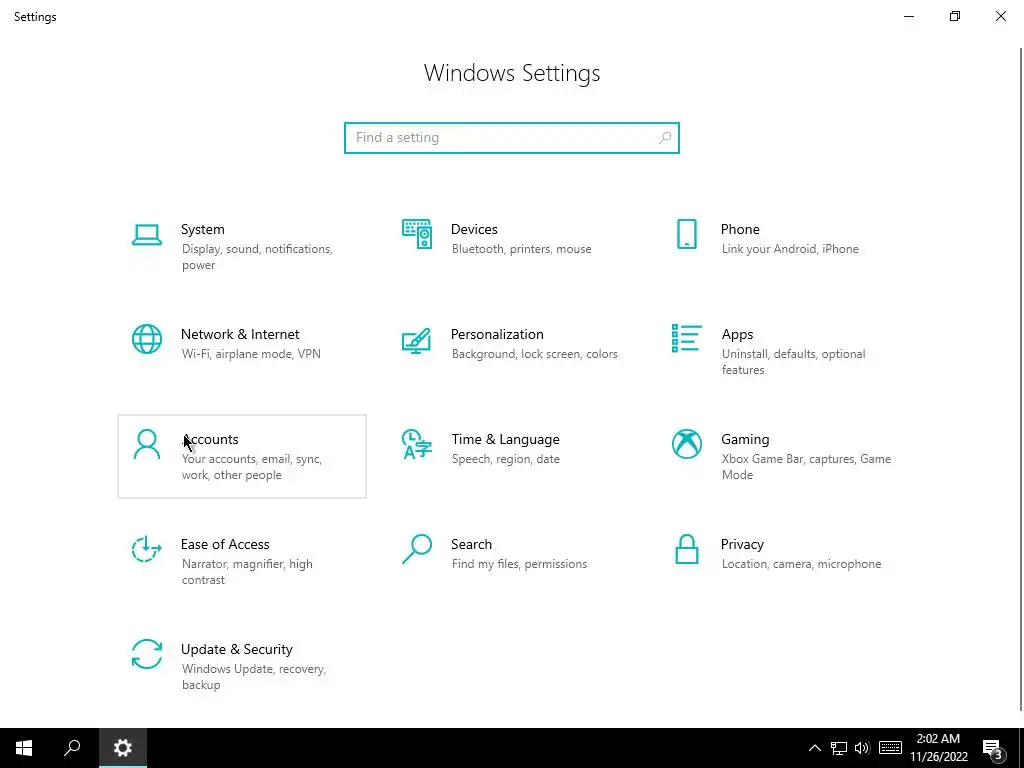Click 'Windows Update, recovery, backup' description
1024x768 pixels.
tap(253, 677)
